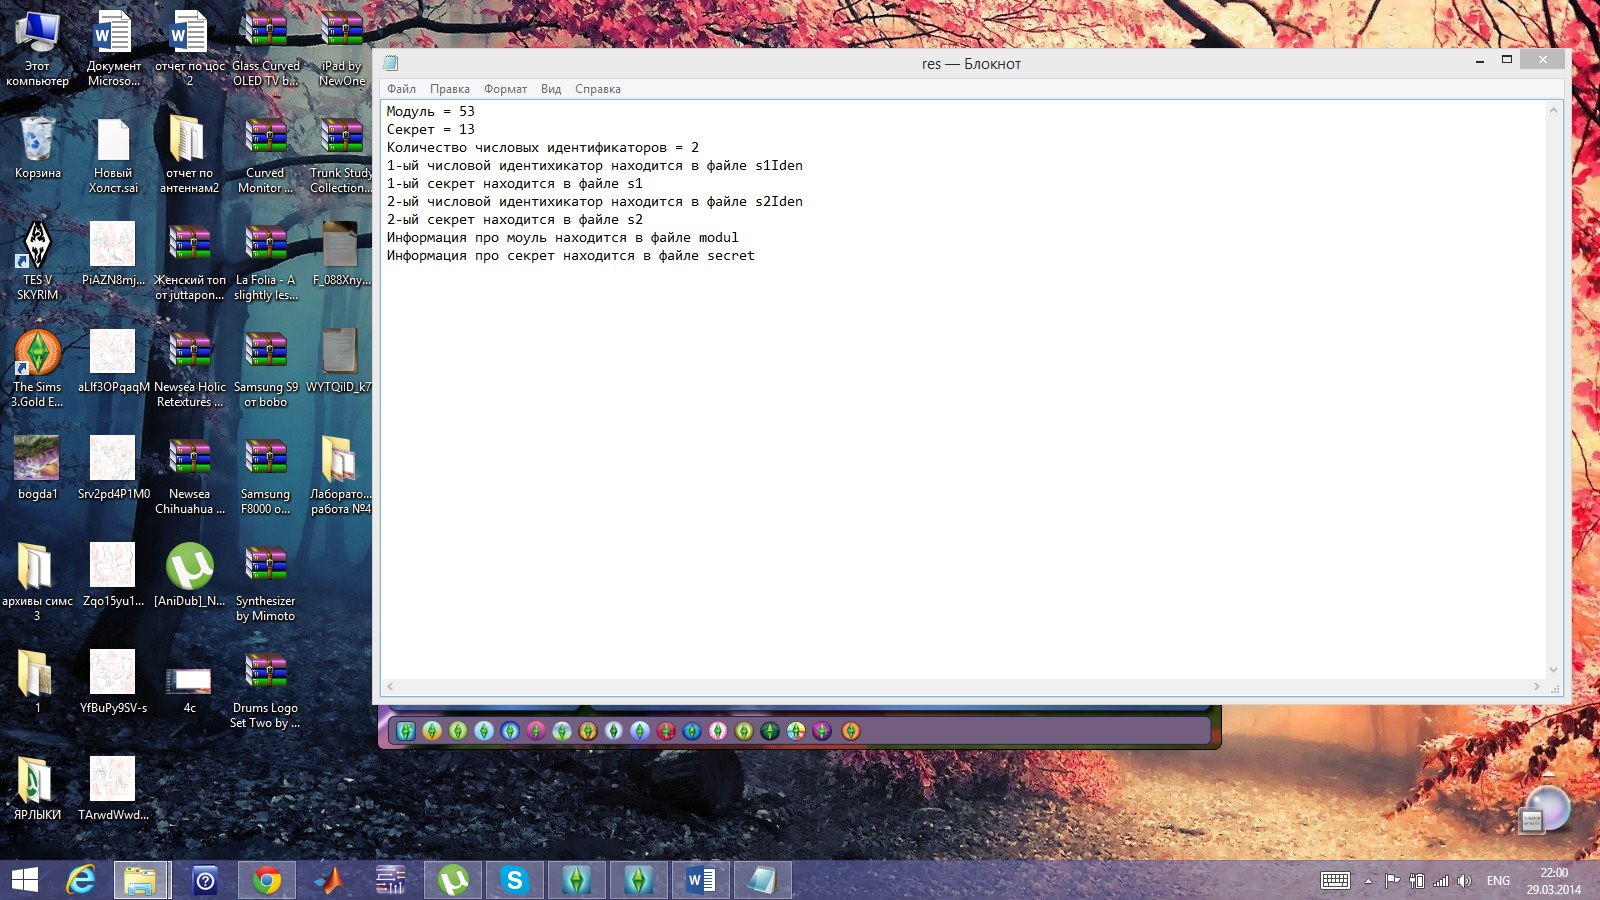1600x900 pixels.
Task: Click the red plumbob icon in Sims dock bar
Action: pyautogui.click(x=666, y=731)
